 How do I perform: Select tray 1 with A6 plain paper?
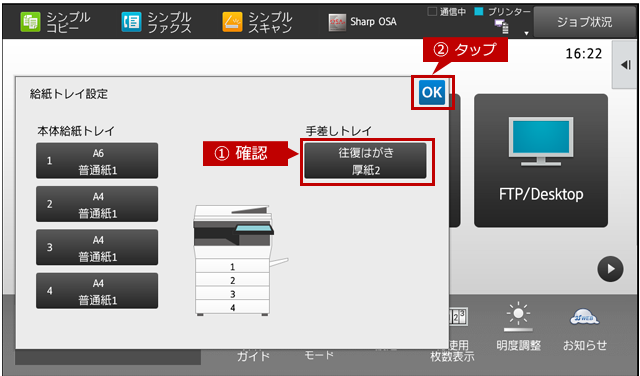tap(97, 160)
